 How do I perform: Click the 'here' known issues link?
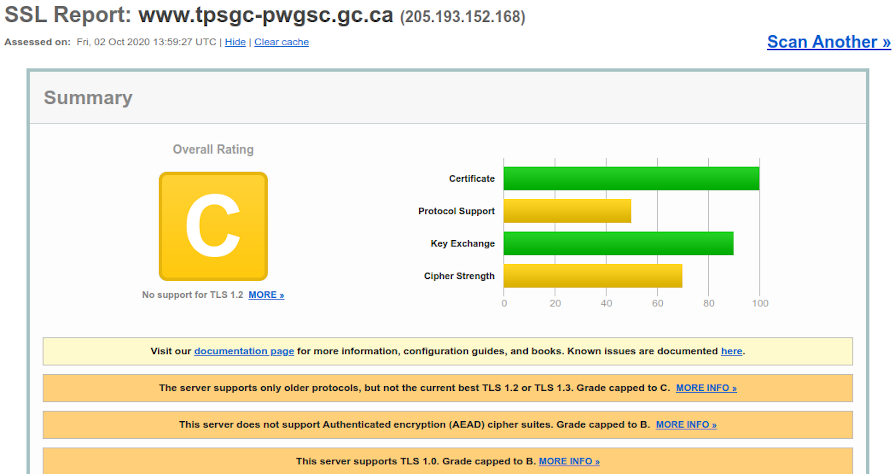pyautogui.click(x=731, y=351)
